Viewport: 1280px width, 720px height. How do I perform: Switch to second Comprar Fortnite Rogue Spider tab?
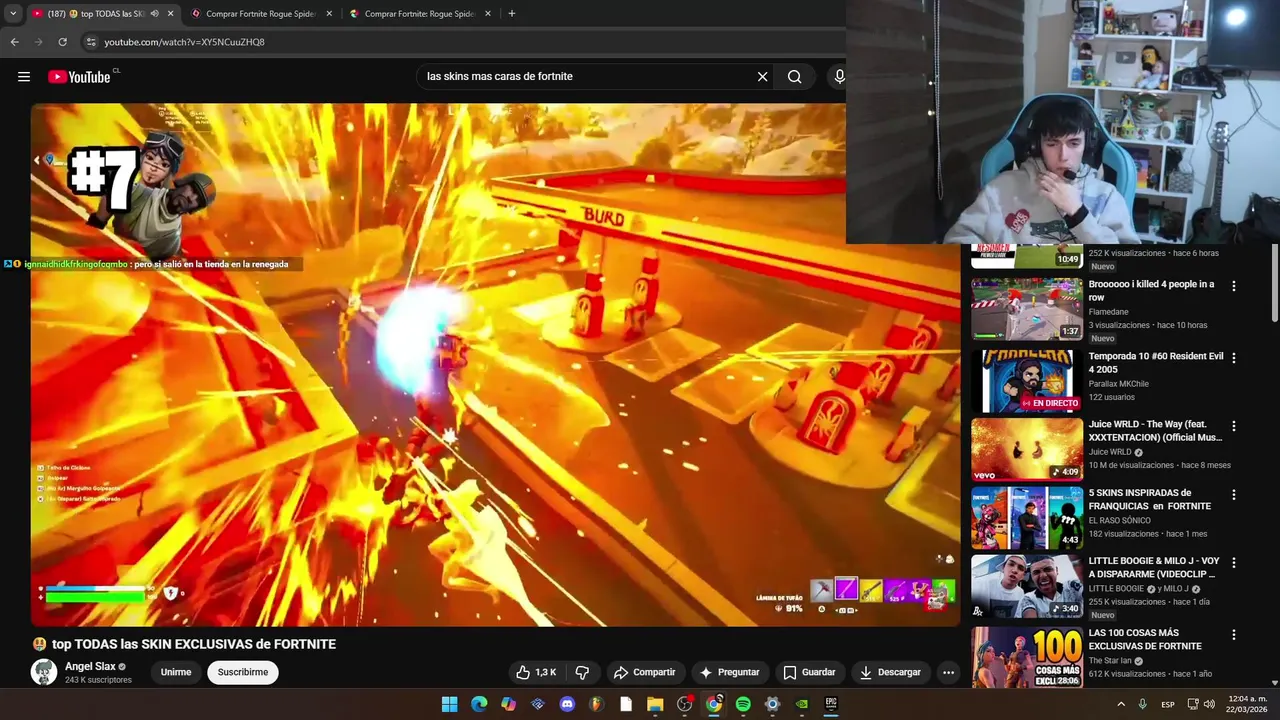click(x=261, y=14)
